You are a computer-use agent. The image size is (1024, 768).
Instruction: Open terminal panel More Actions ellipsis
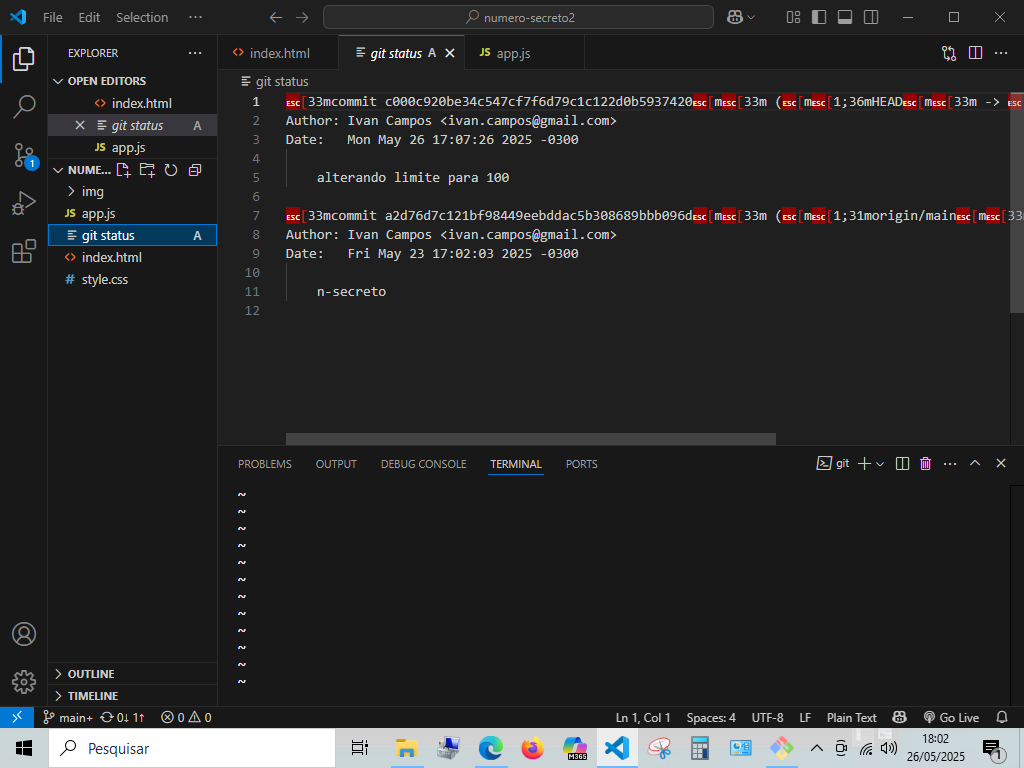[x=950, y=464]
